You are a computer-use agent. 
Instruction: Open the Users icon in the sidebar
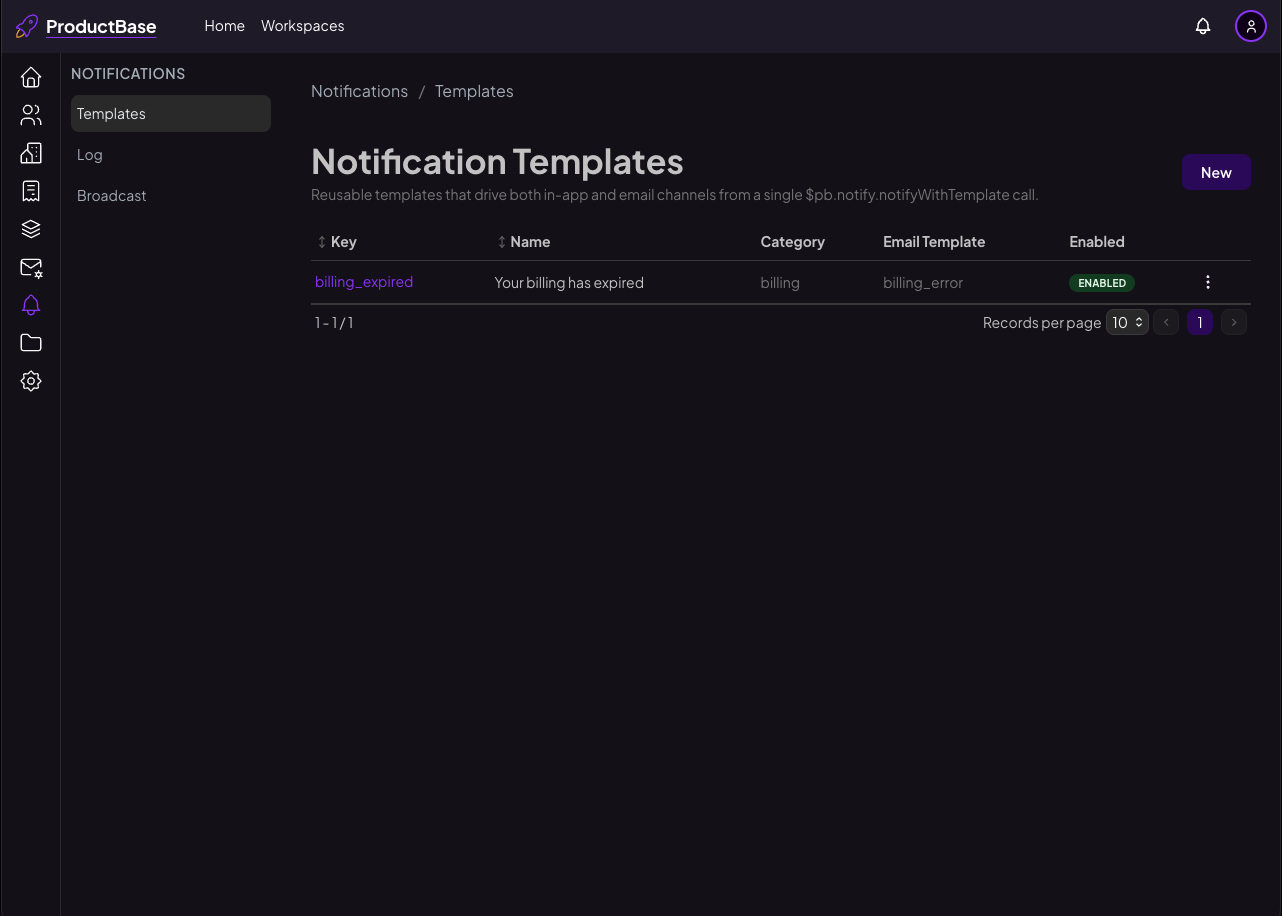click(31, 115)
